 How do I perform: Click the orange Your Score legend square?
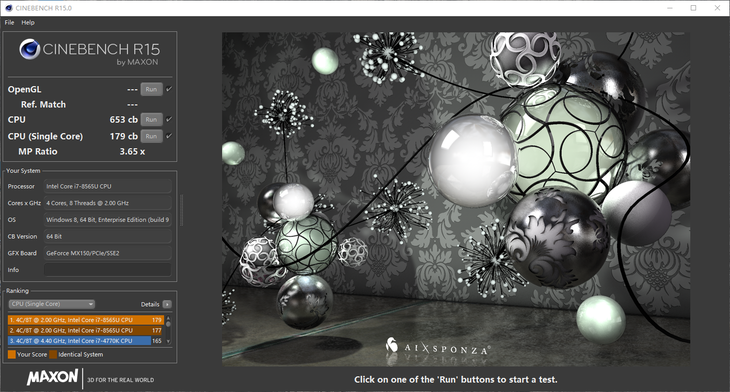[12, 354]
